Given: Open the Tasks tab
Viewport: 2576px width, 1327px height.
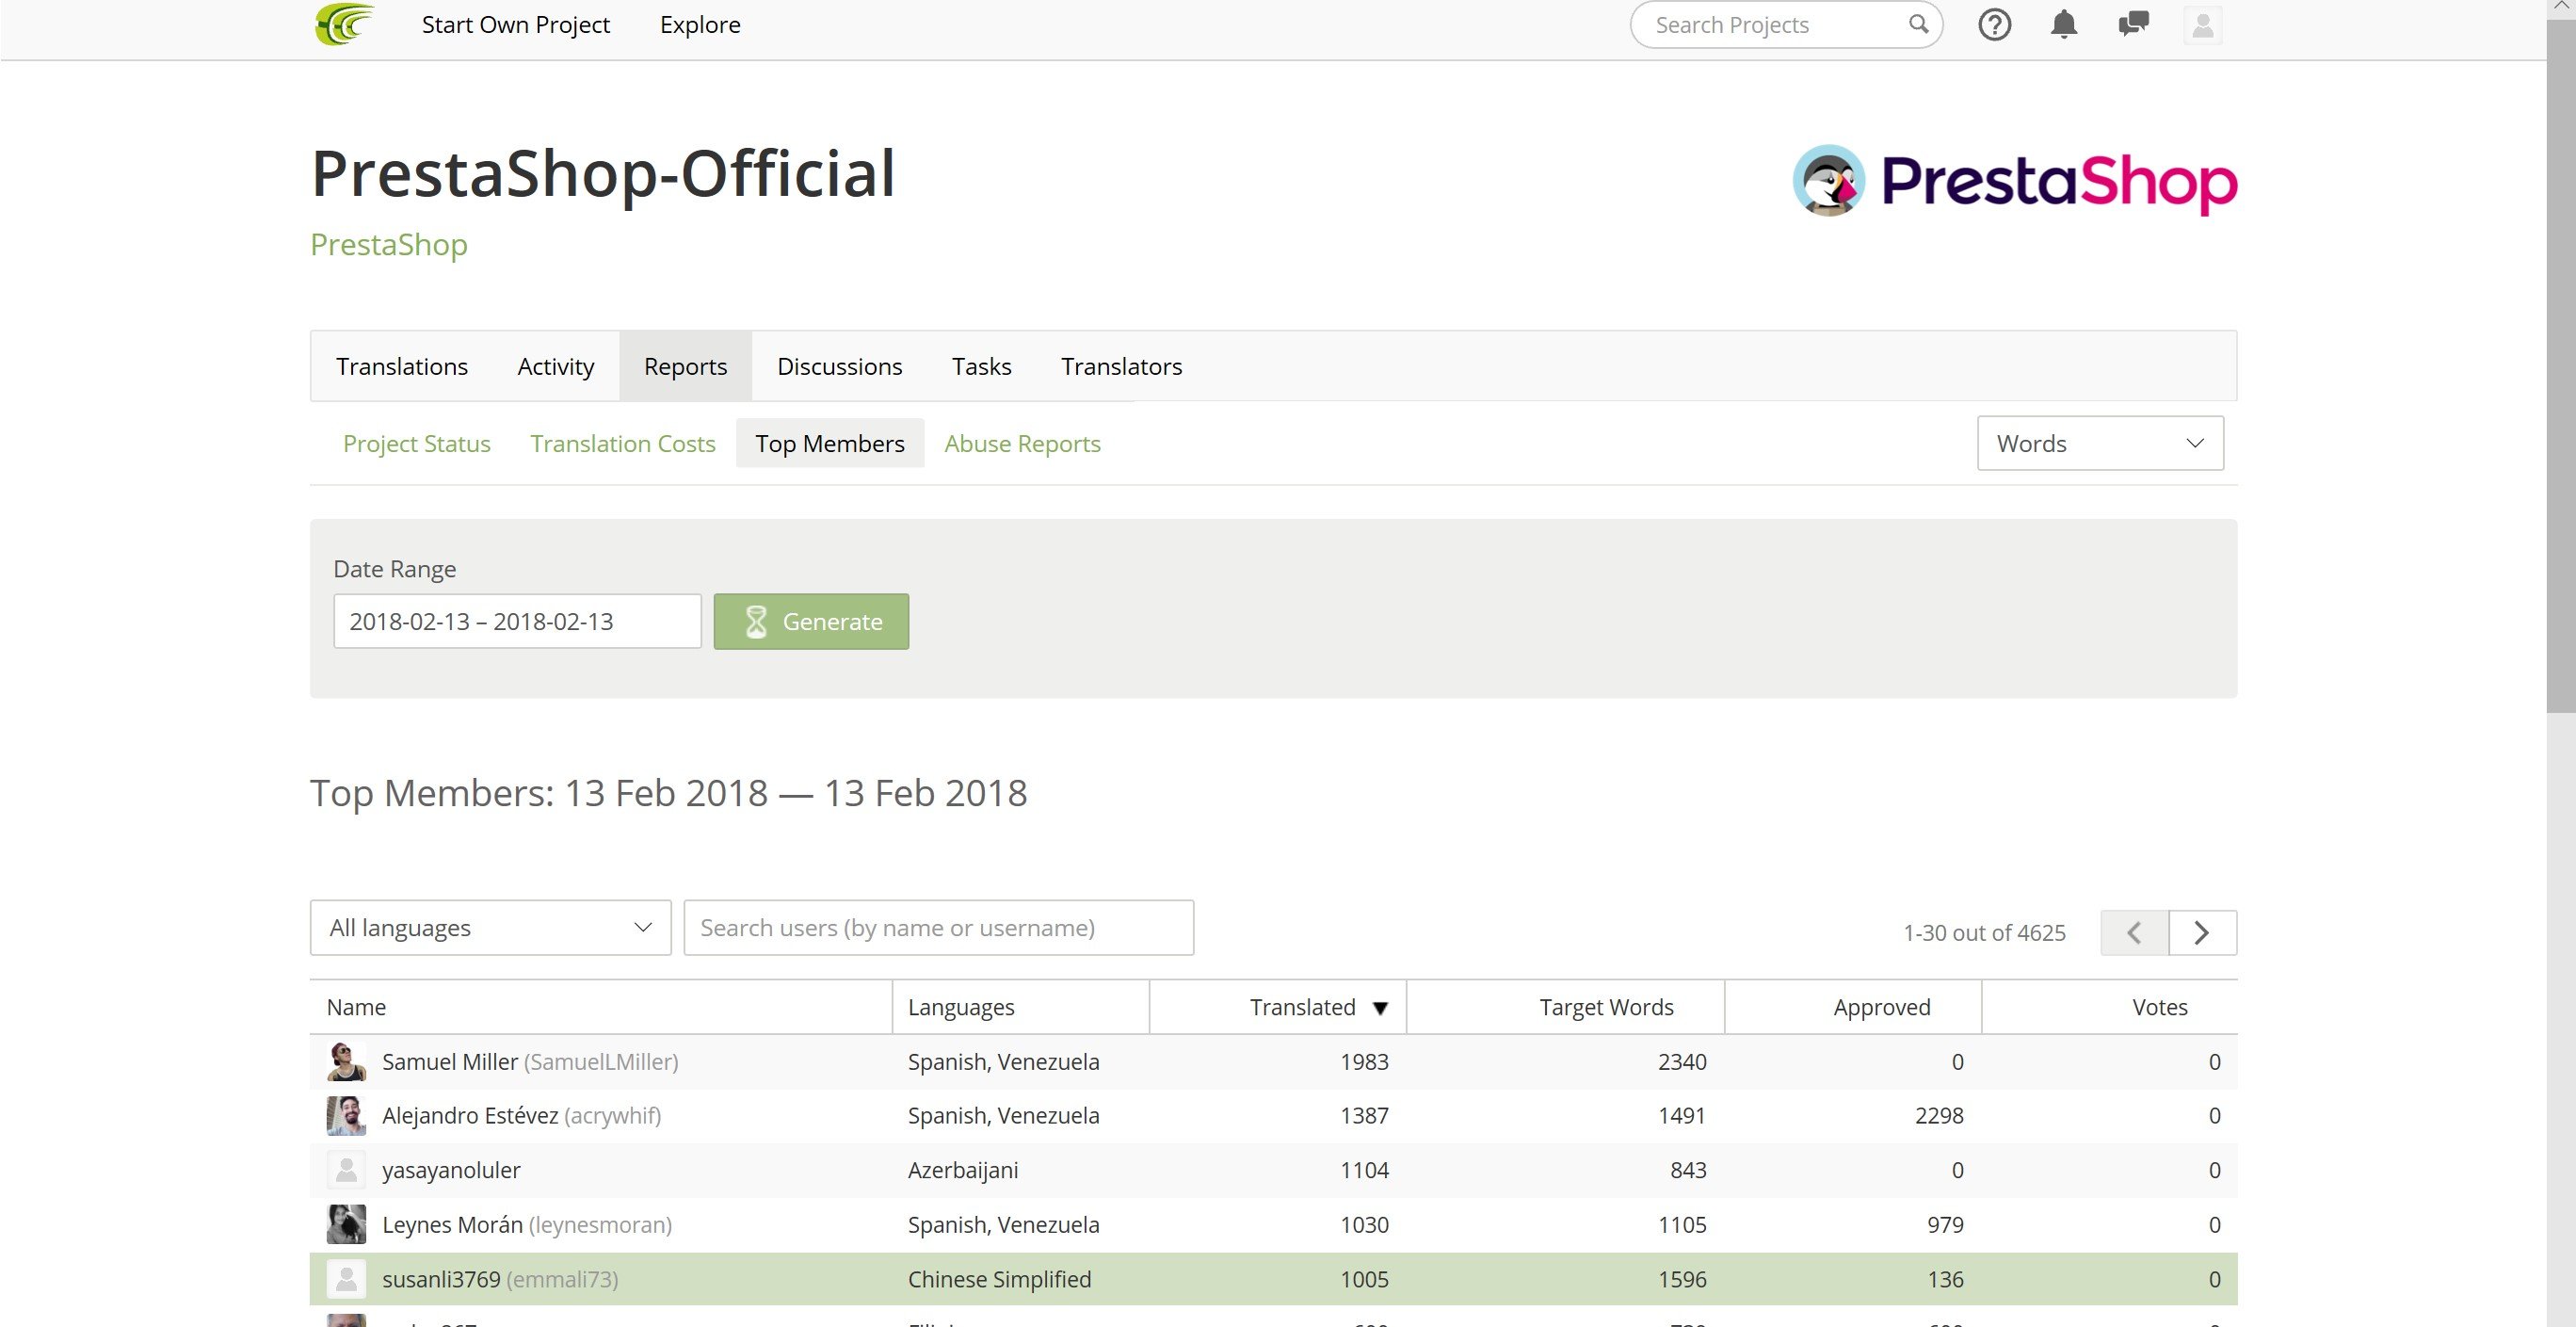Looking at the screenshot, I should coord(981,366).
